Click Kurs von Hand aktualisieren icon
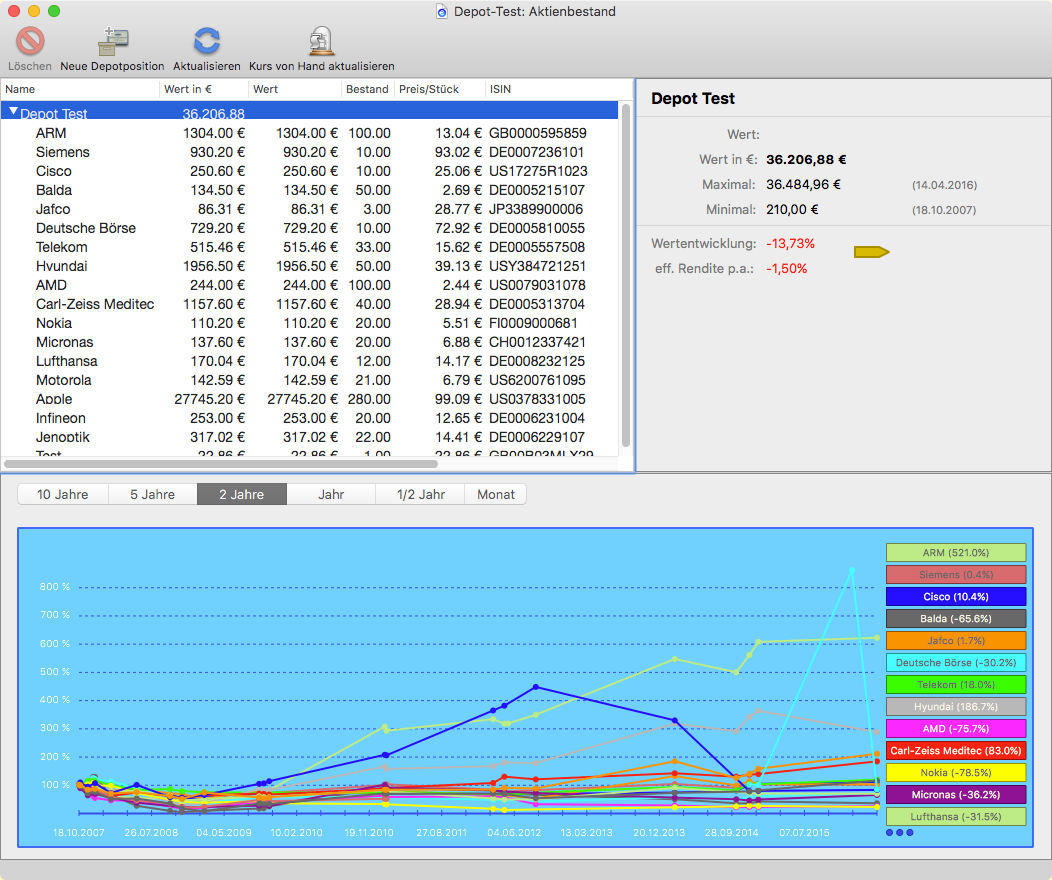The width and height of the screenshot is (1052, 880). pos(321,42)
